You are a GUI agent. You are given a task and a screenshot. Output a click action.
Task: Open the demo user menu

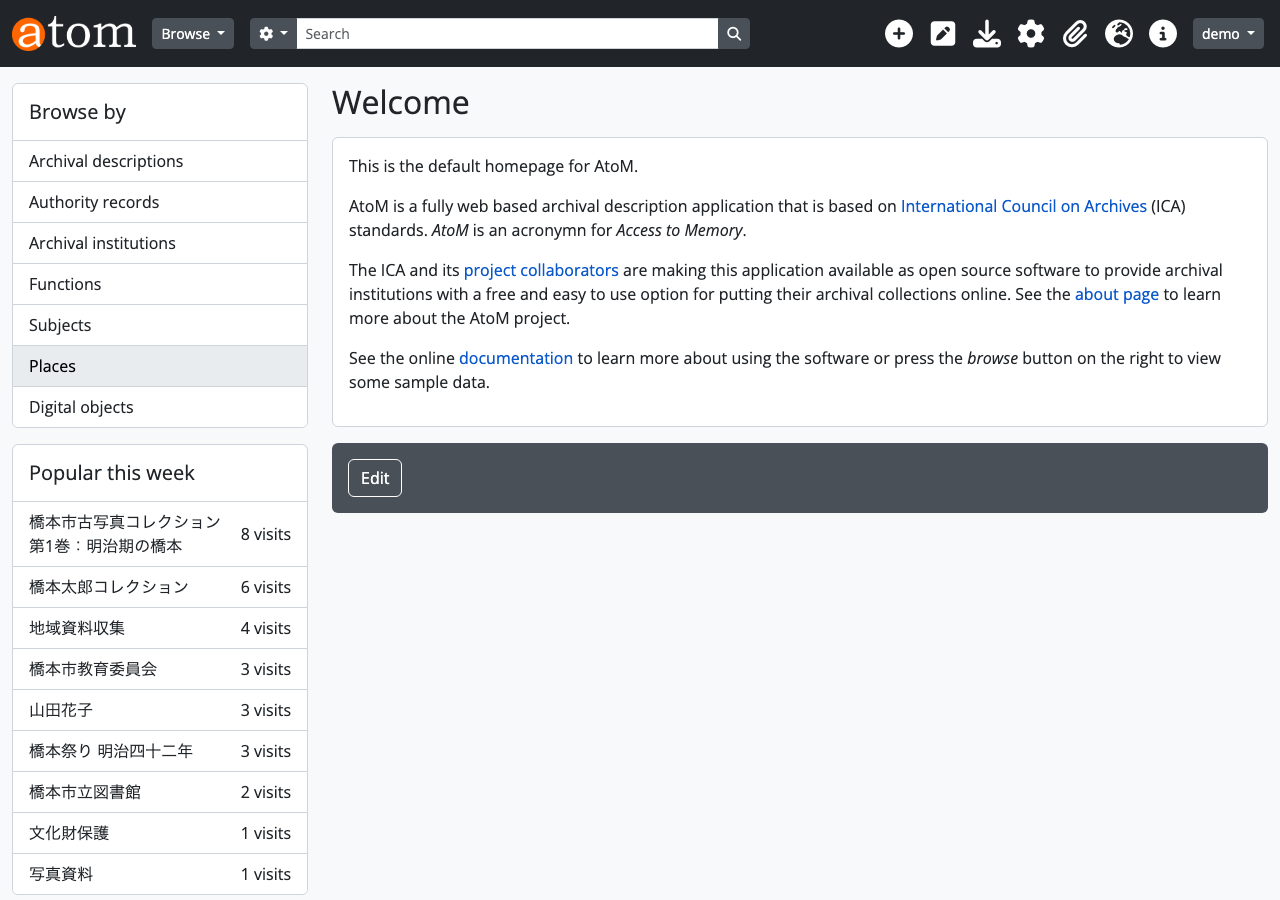1228,34
